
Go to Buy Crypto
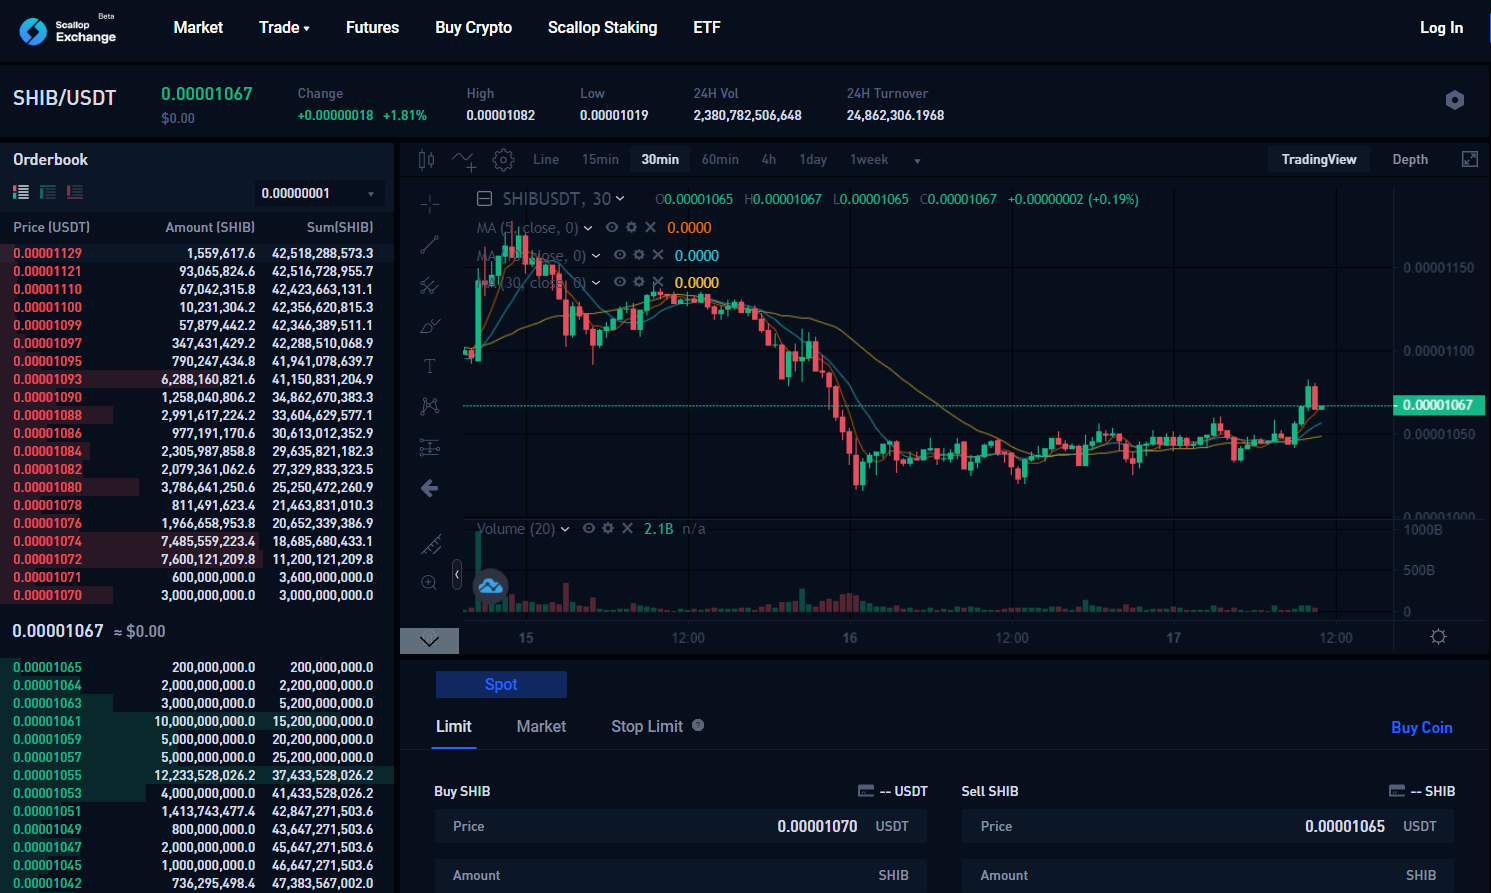[474, 28]
